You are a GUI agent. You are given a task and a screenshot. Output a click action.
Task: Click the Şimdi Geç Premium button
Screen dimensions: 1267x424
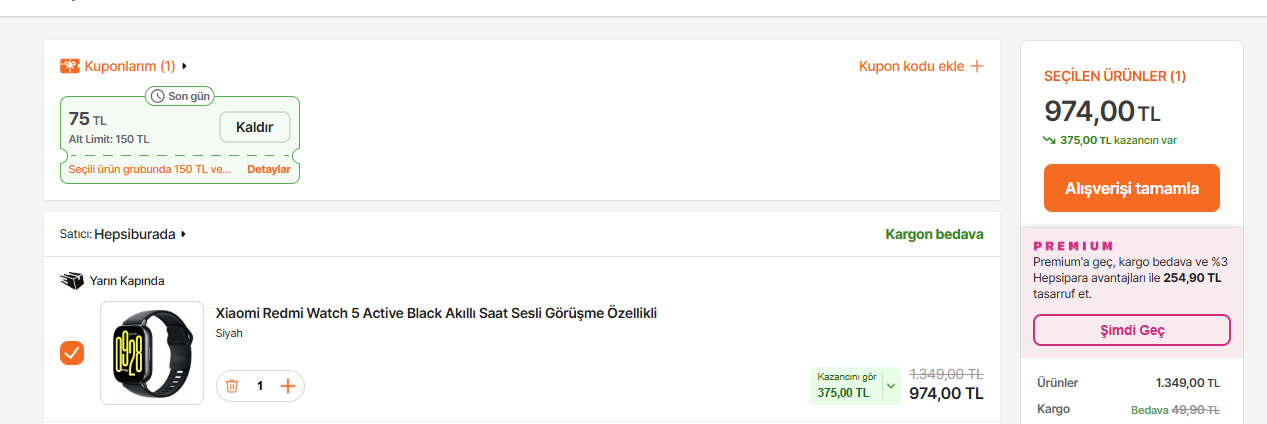[x=1131, y=330]
